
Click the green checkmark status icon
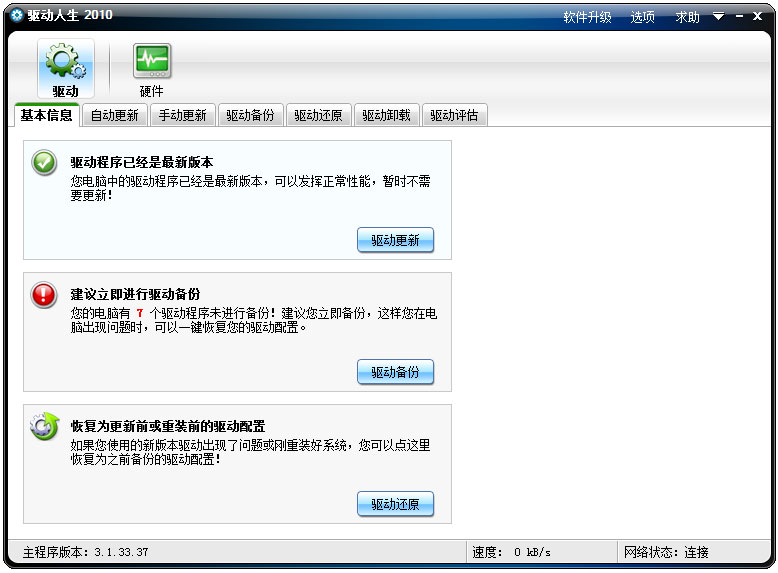click(44, 162)
